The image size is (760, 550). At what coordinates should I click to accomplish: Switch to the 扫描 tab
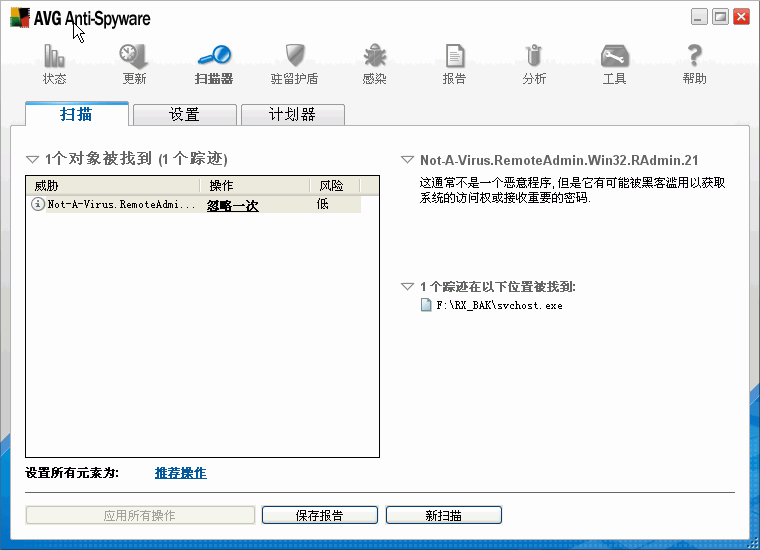[x=77, y=114]
